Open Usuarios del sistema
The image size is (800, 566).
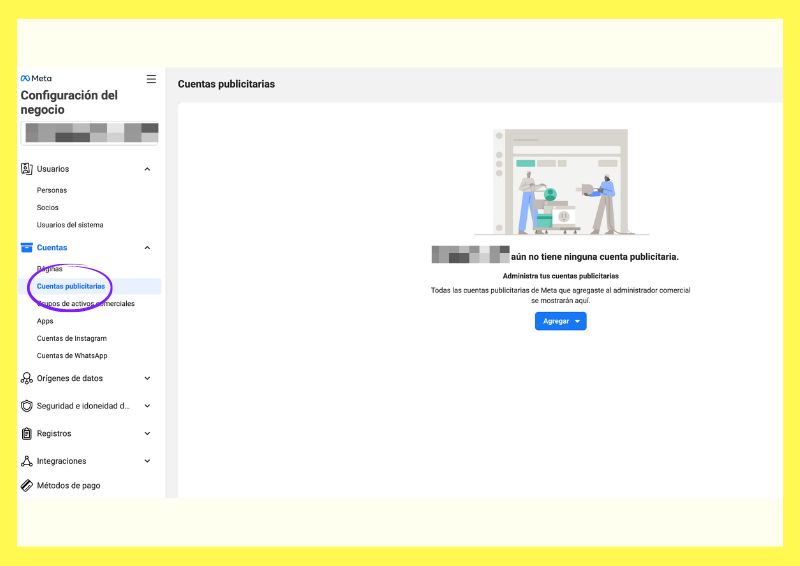pos(70,225)
